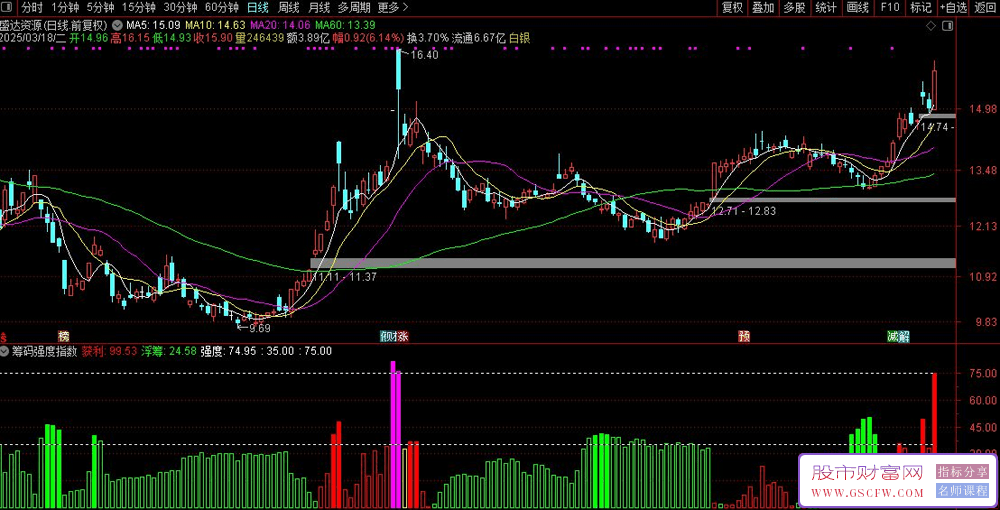The height and width of the screenshot is (510, 1000).
Task: Click the 叠加 overlay button
Action: point(763,8)
